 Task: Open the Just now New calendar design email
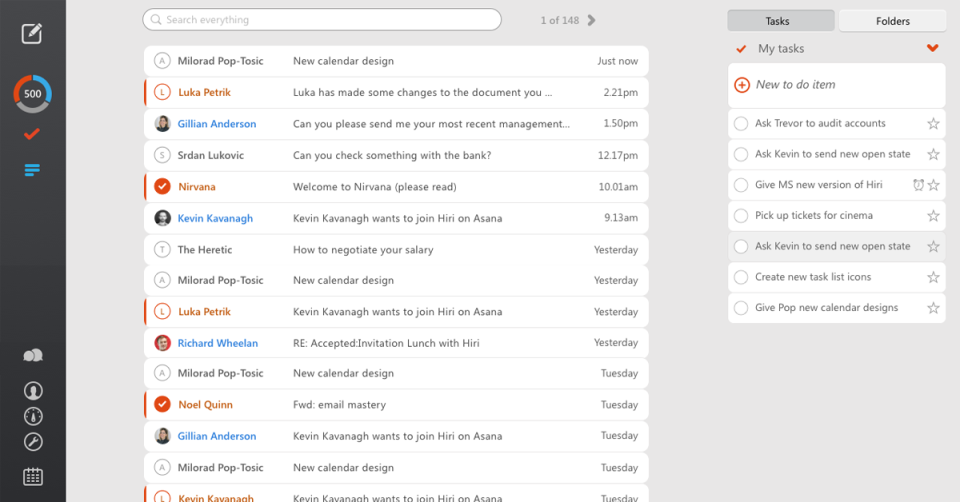click(396, 61)
